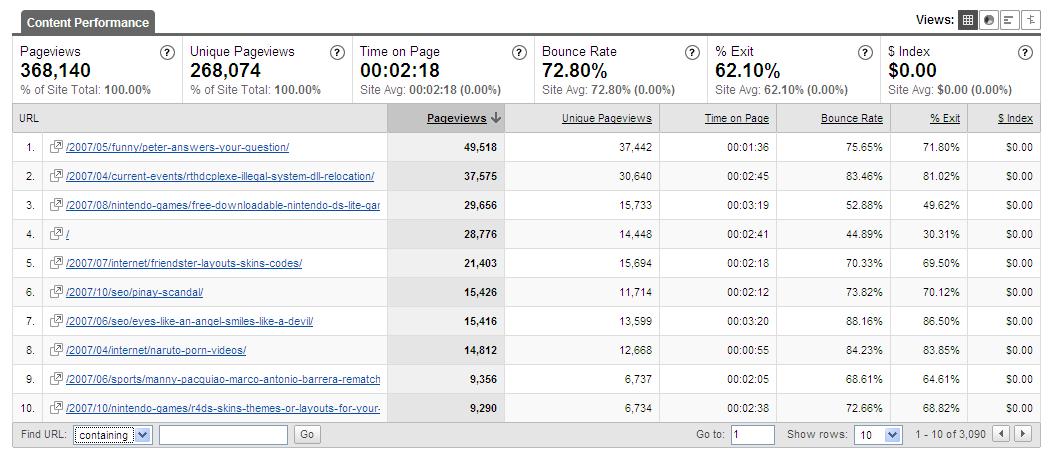
Task: Go to next page of results
Action: tap(1022, 434)
